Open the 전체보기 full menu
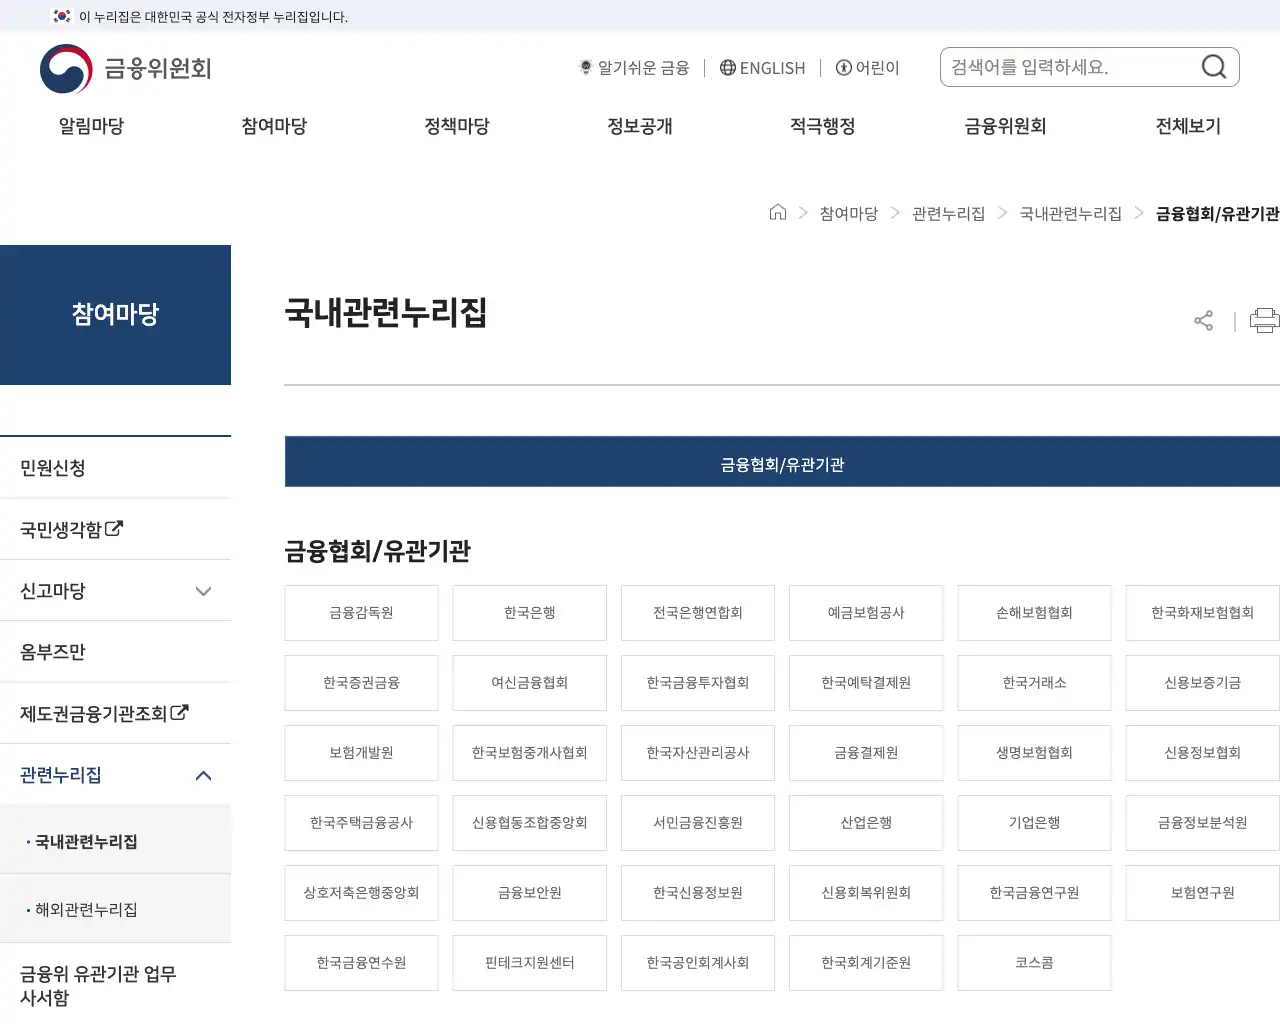The image size is (1280, 1024). point(1188,126)
